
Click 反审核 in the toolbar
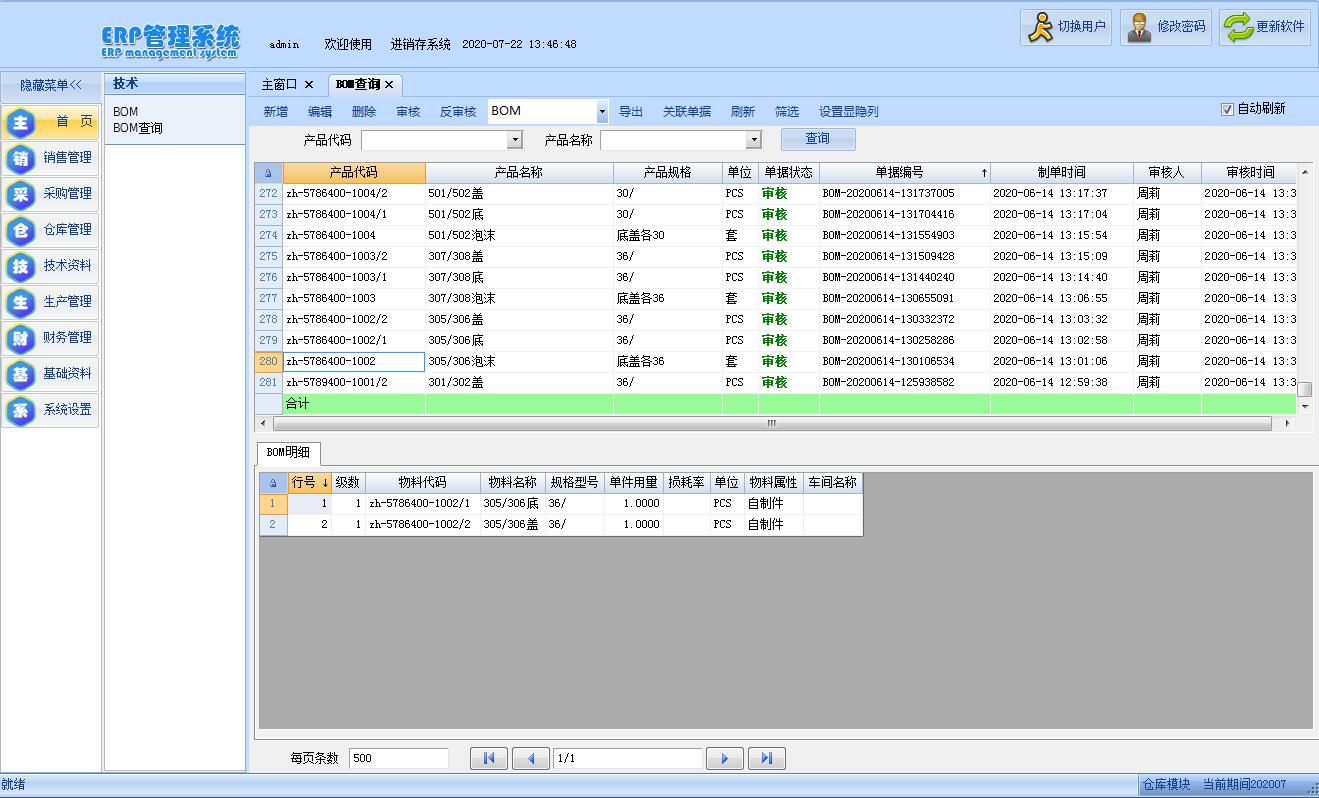tap(458, 112)
